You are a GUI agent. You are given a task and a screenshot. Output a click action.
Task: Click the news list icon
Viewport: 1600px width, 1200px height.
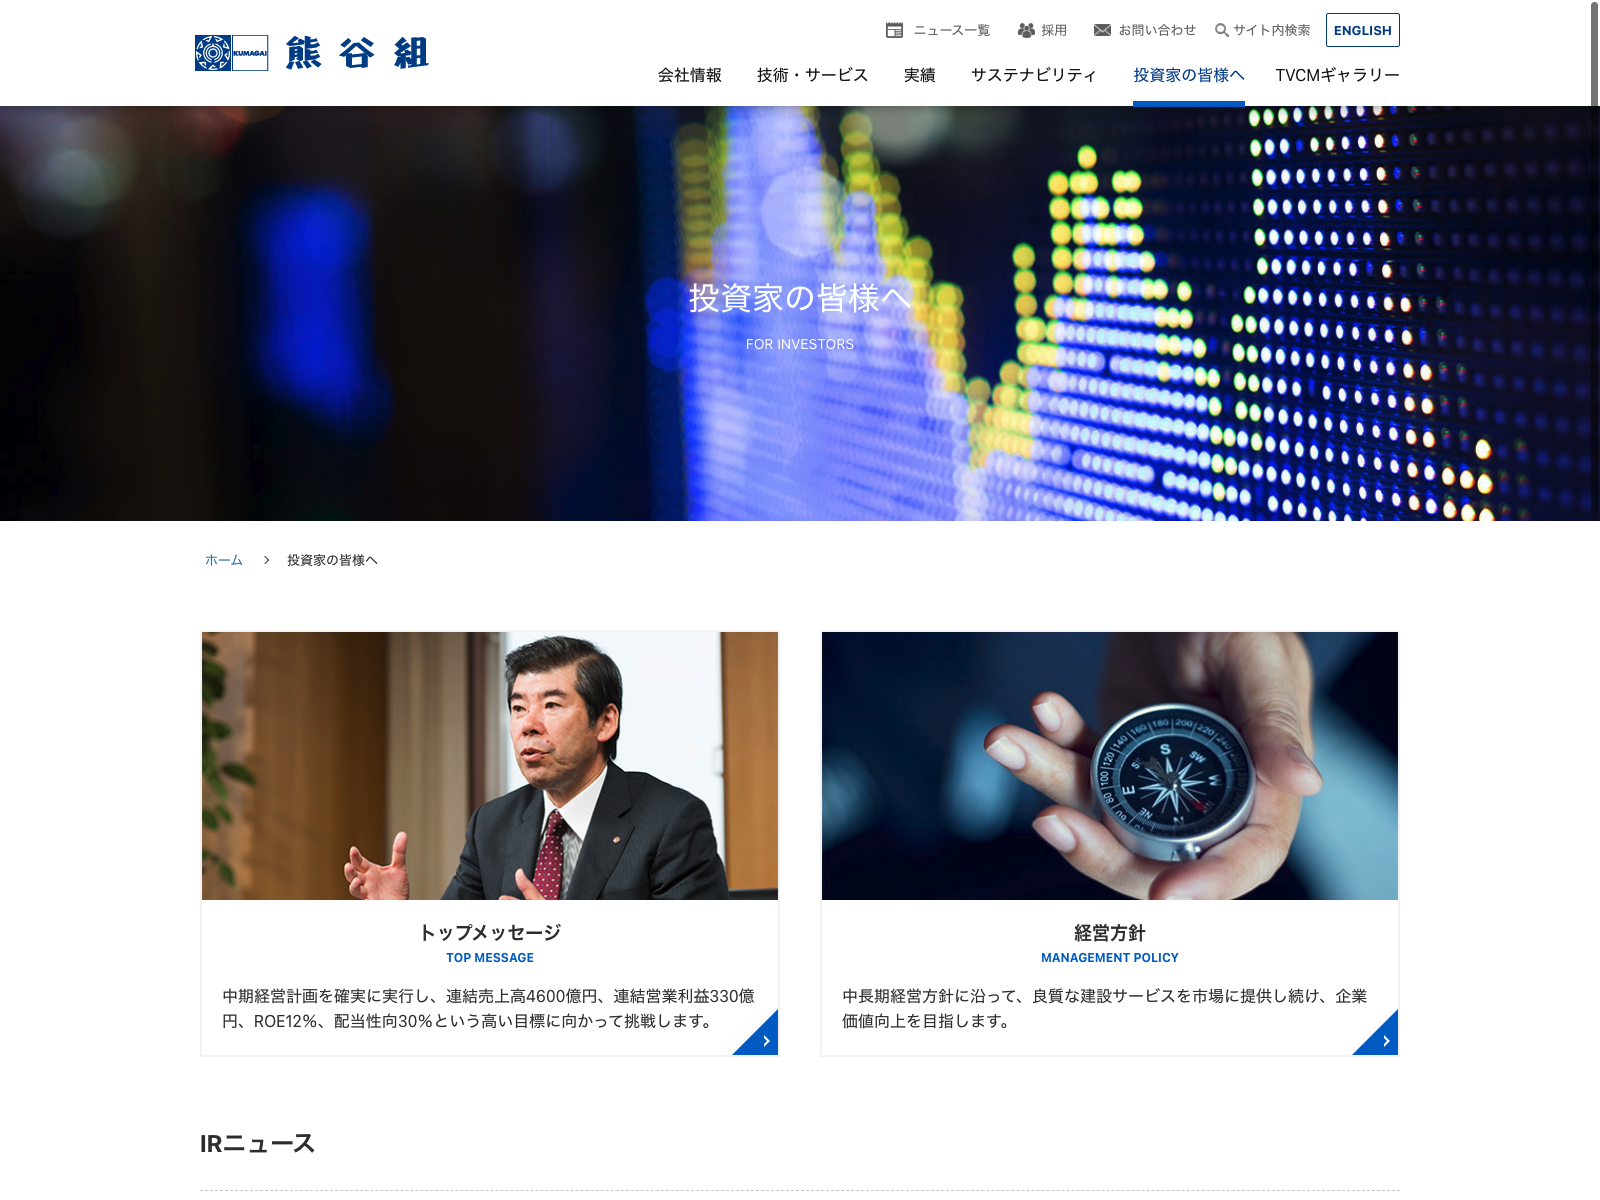pyautogui.click(x=894, y=30)
